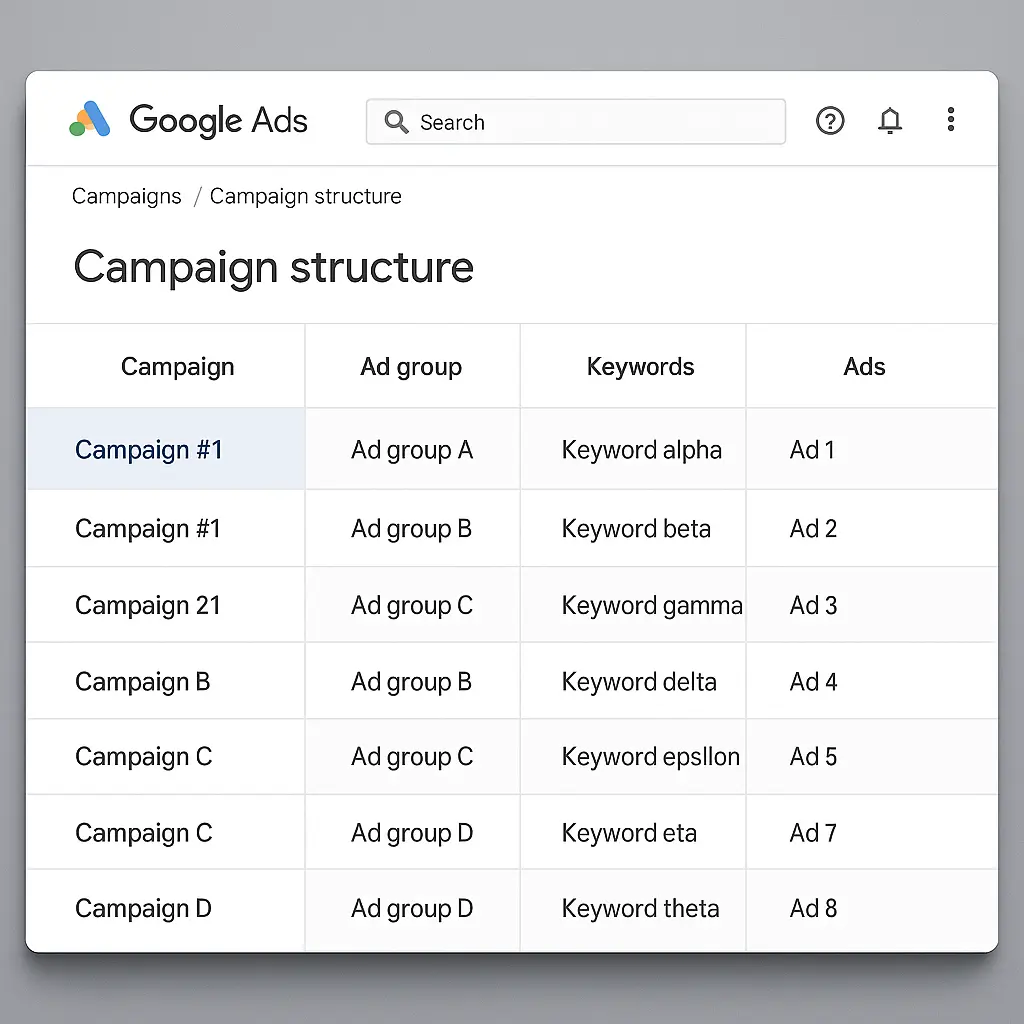Open the help question mark icon
The height and width of the screenshot is (1024, 1024).
pyautogui.click(x=830, y=121)
